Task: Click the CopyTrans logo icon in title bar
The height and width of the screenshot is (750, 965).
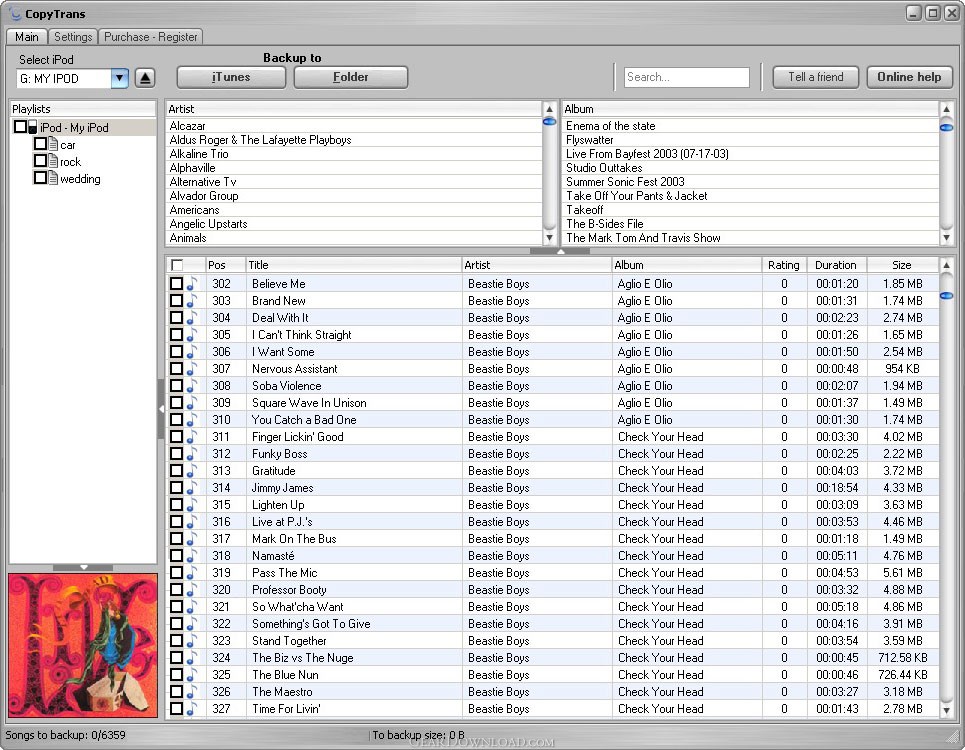Action: point(14,13)
